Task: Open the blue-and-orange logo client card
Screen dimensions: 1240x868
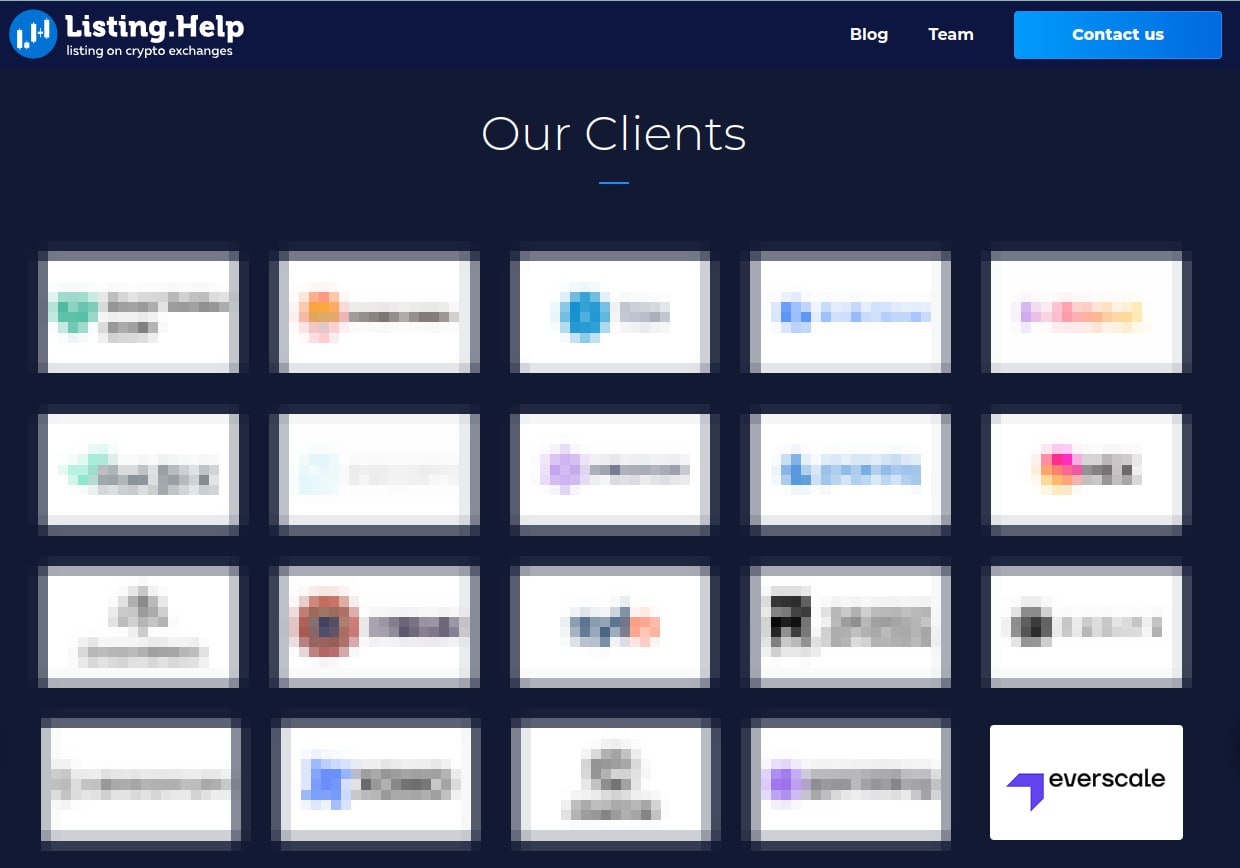Action: [610, 626]
